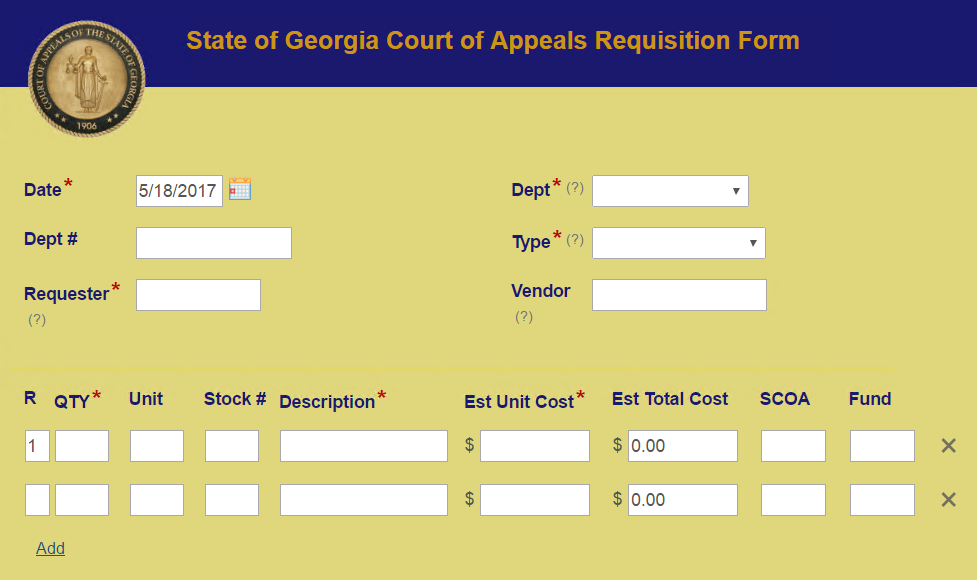Click the Court of Appeals seal logo

[87, 78]
